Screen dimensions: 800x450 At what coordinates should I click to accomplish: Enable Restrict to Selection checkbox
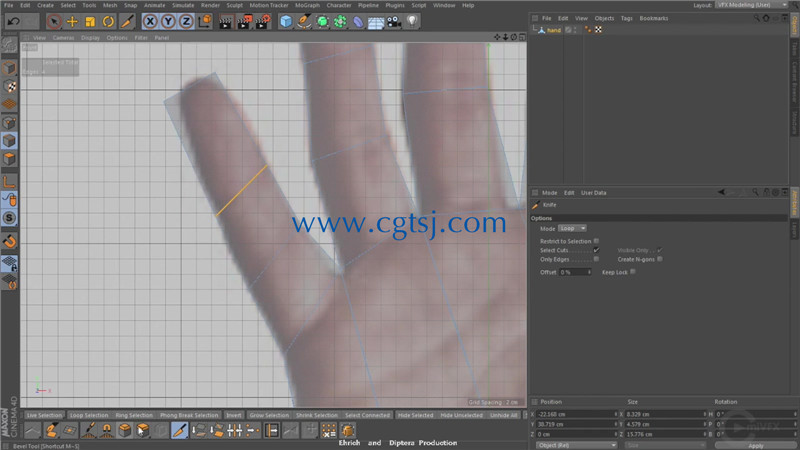[596, 241]
